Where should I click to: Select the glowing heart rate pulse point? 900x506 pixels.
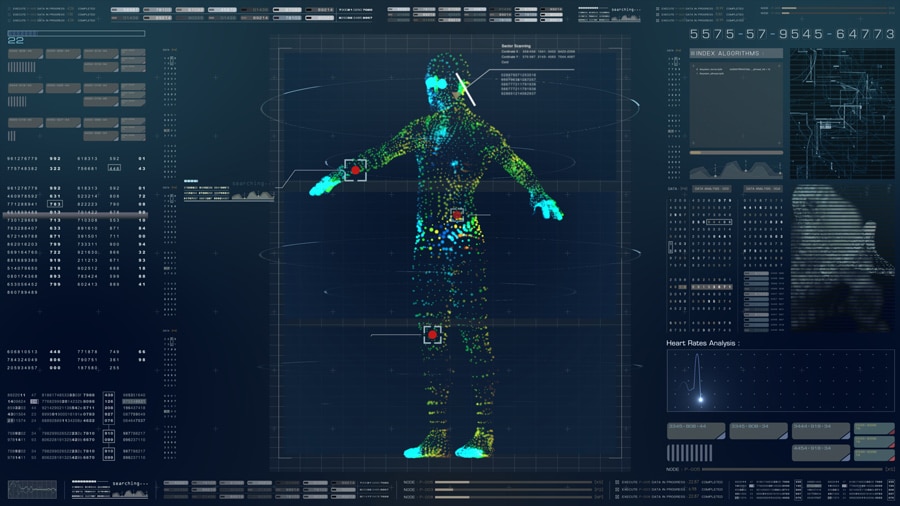pos(700,399)
